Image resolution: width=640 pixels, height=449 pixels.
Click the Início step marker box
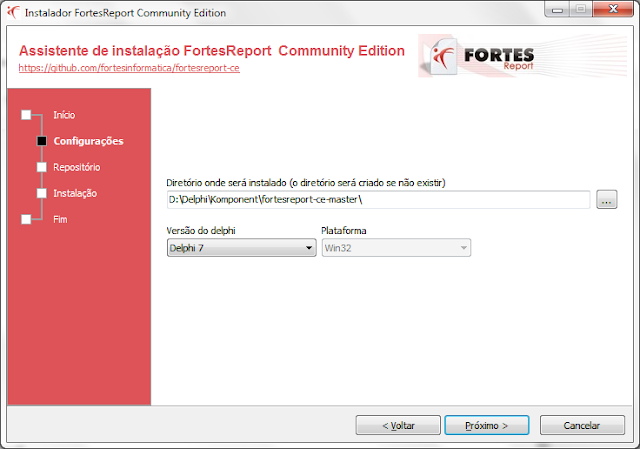click(26, 115)
